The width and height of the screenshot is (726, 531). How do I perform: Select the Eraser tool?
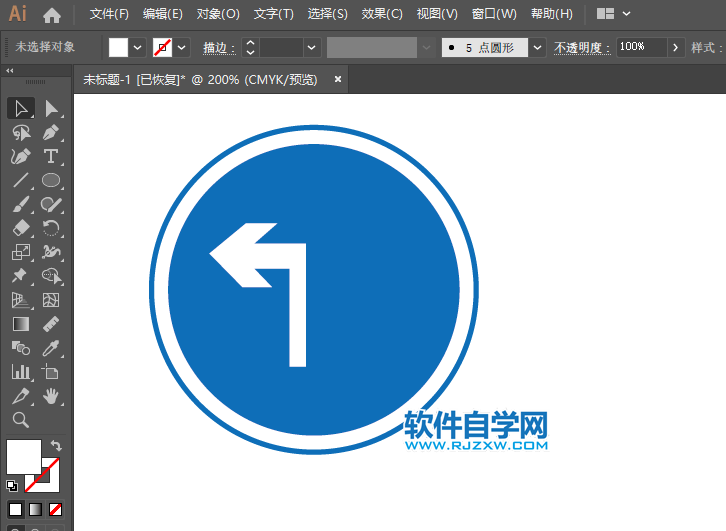pyautogui.click(x=20, y=229)
